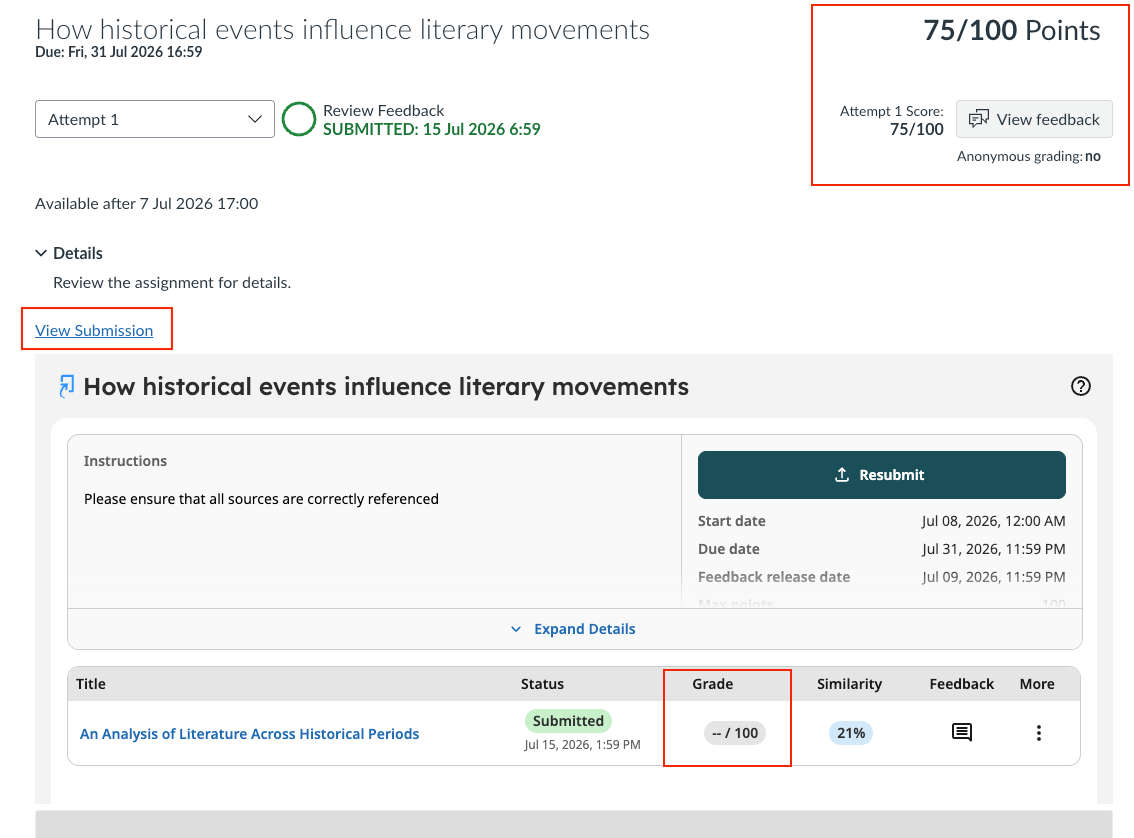Open the 21% similarity report
The image size is (1134, 838).
click(850, 733)
